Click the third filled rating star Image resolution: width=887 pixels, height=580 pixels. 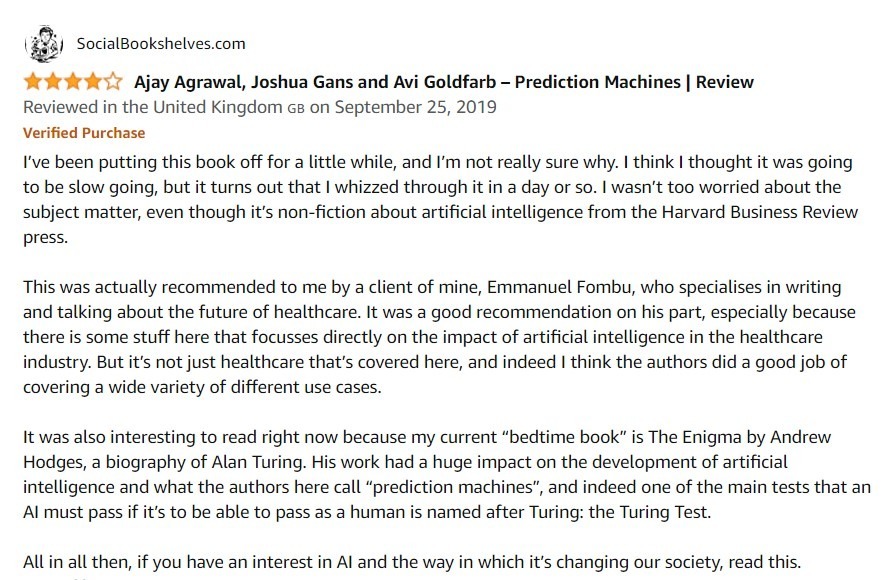pyautogui.click(x=73, y=82)
